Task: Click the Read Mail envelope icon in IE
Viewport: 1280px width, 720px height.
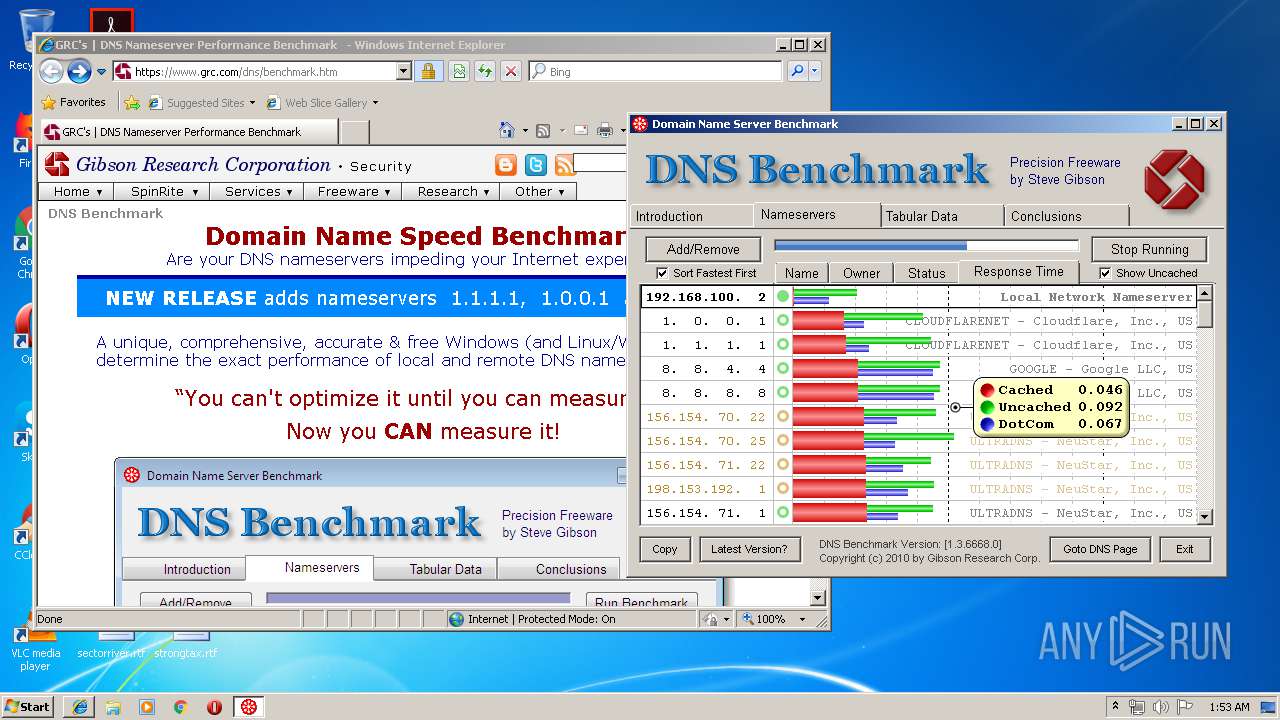Action: [580, 131]
